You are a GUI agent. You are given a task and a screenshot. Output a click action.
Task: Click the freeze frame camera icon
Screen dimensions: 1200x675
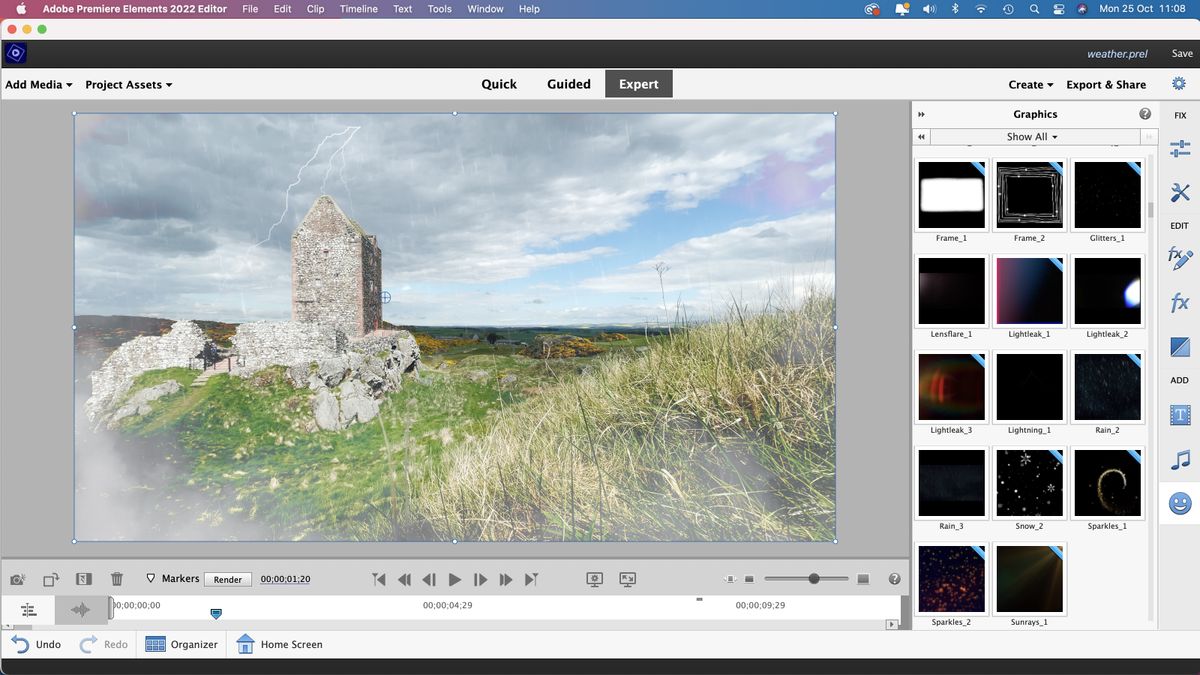[17, 579]
